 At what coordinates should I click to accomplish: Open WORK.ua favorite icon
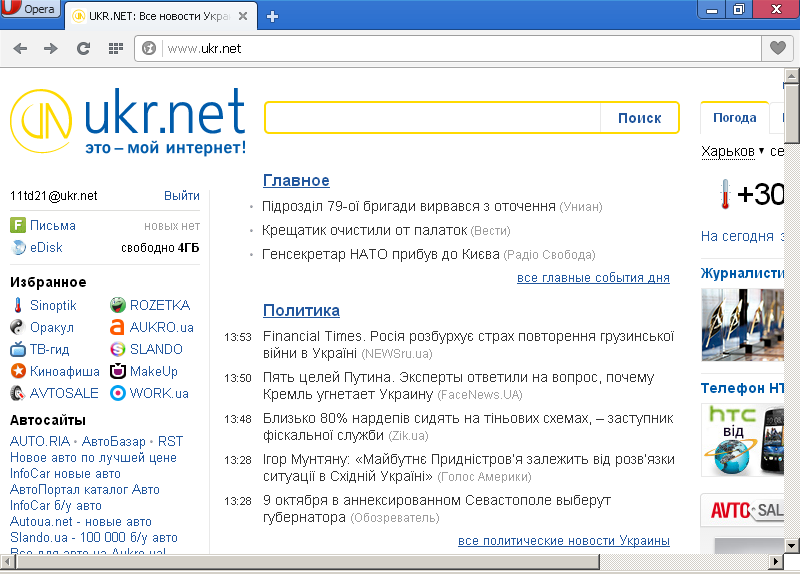tap(117, 393)
